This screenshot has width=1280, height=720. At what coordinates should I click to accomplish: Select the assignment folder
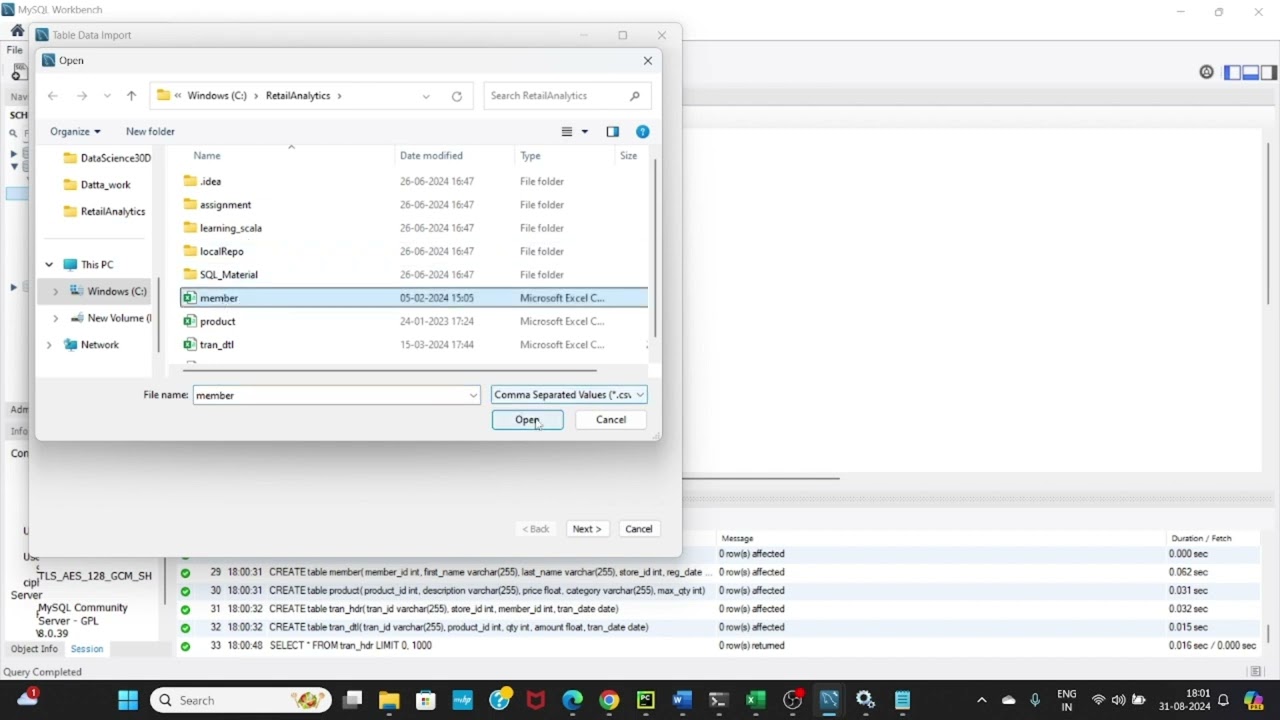tap(414, 204)
